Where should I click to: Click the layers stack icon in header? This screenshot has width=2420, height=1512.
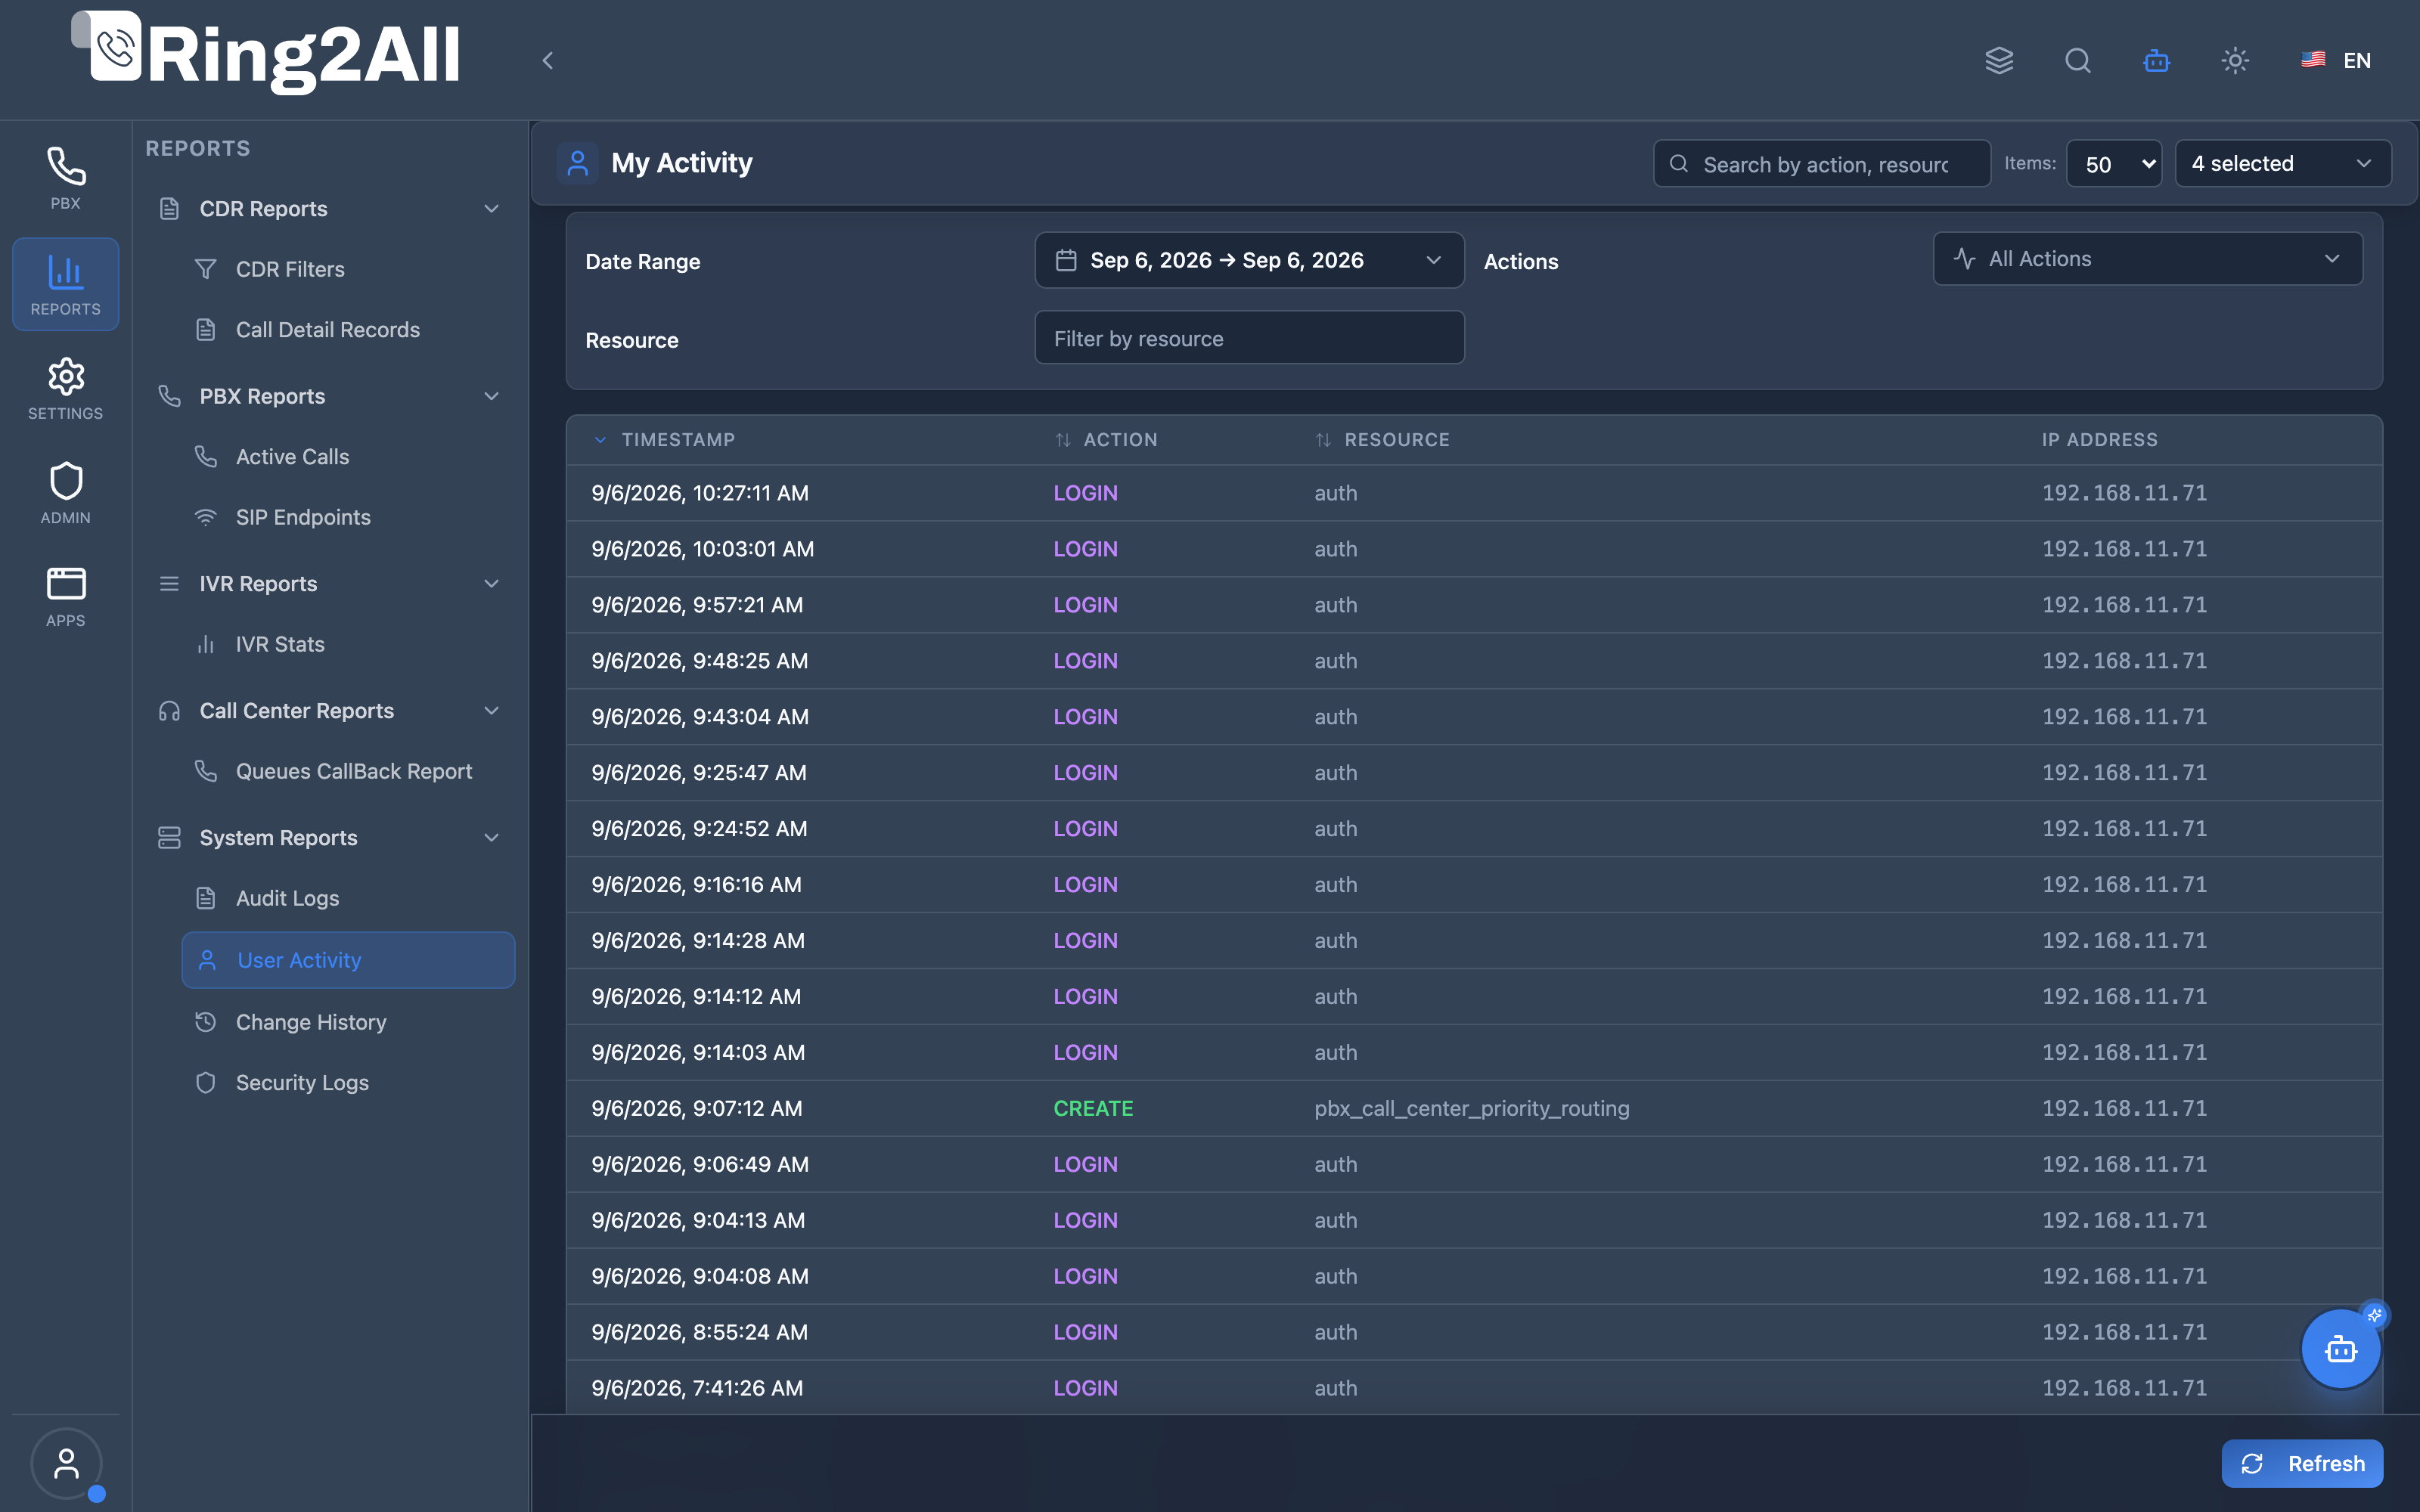1999,60
